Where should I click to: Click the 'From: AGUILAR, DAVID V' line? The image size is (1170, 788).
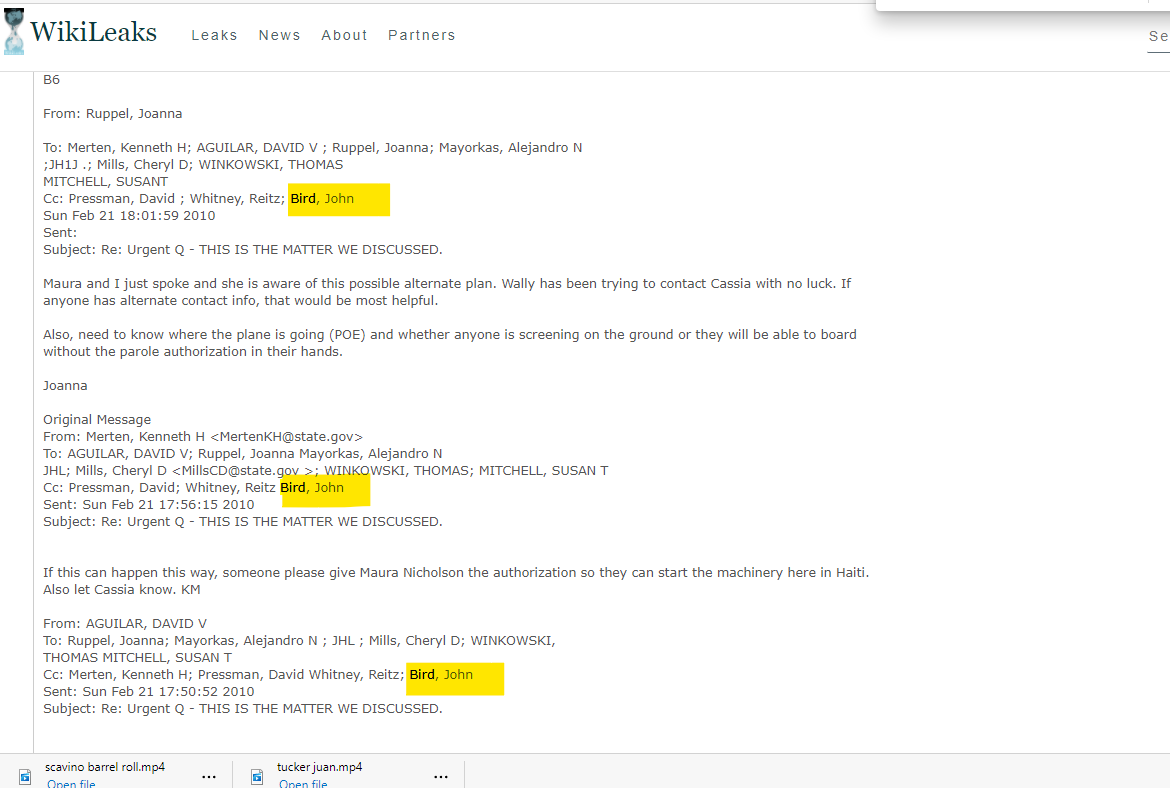click(x=125, y=623)
